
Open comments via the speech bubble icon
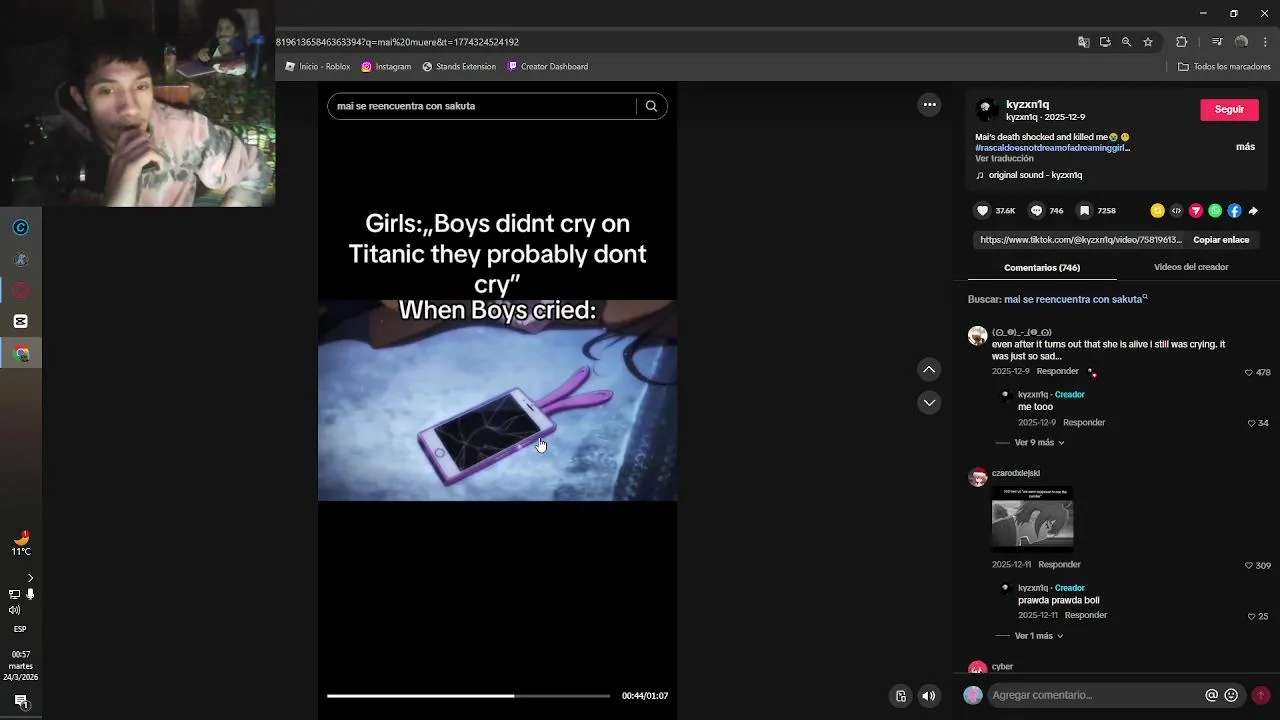1036,211
